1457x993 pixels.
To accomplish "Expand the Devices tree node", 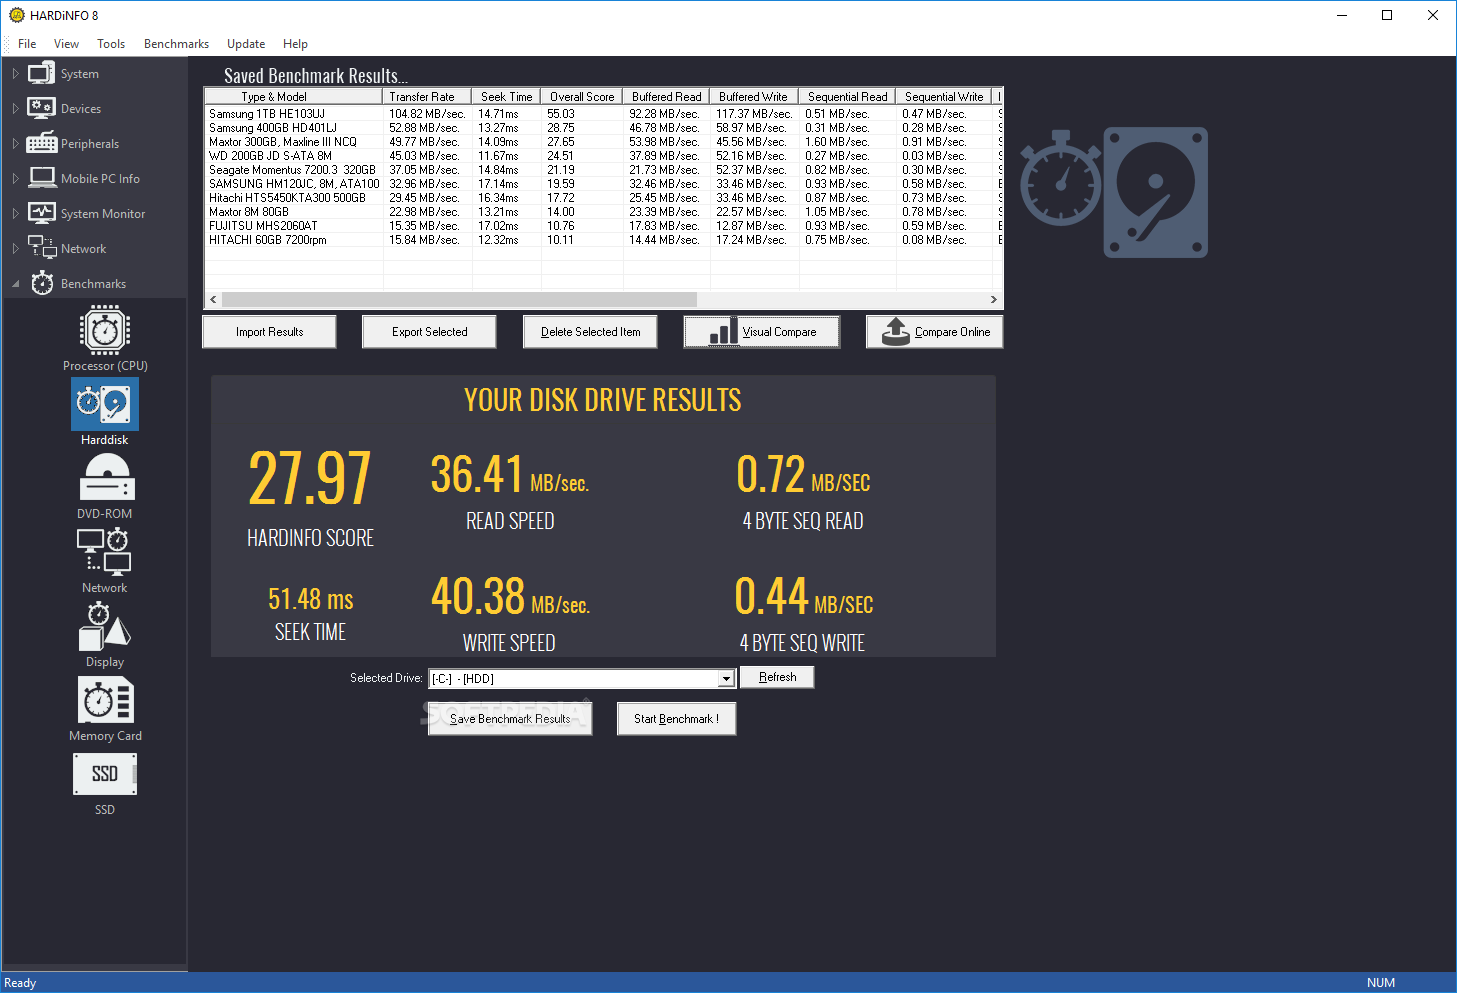I will [x=15, y=108].
